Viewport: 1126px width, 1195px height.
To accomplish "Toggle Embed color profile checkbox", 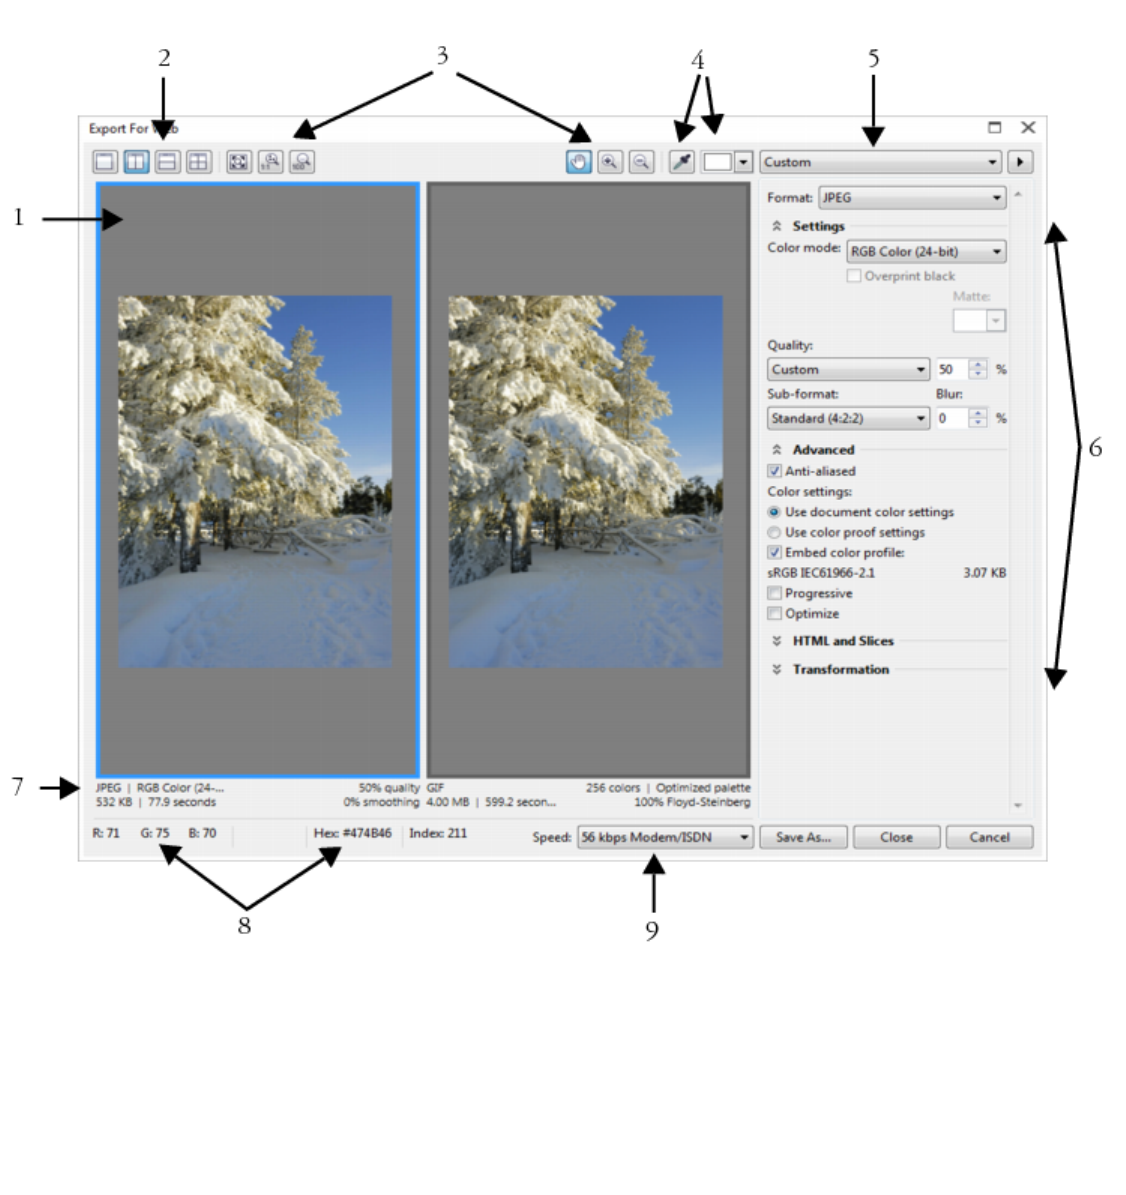I will 775,553.
